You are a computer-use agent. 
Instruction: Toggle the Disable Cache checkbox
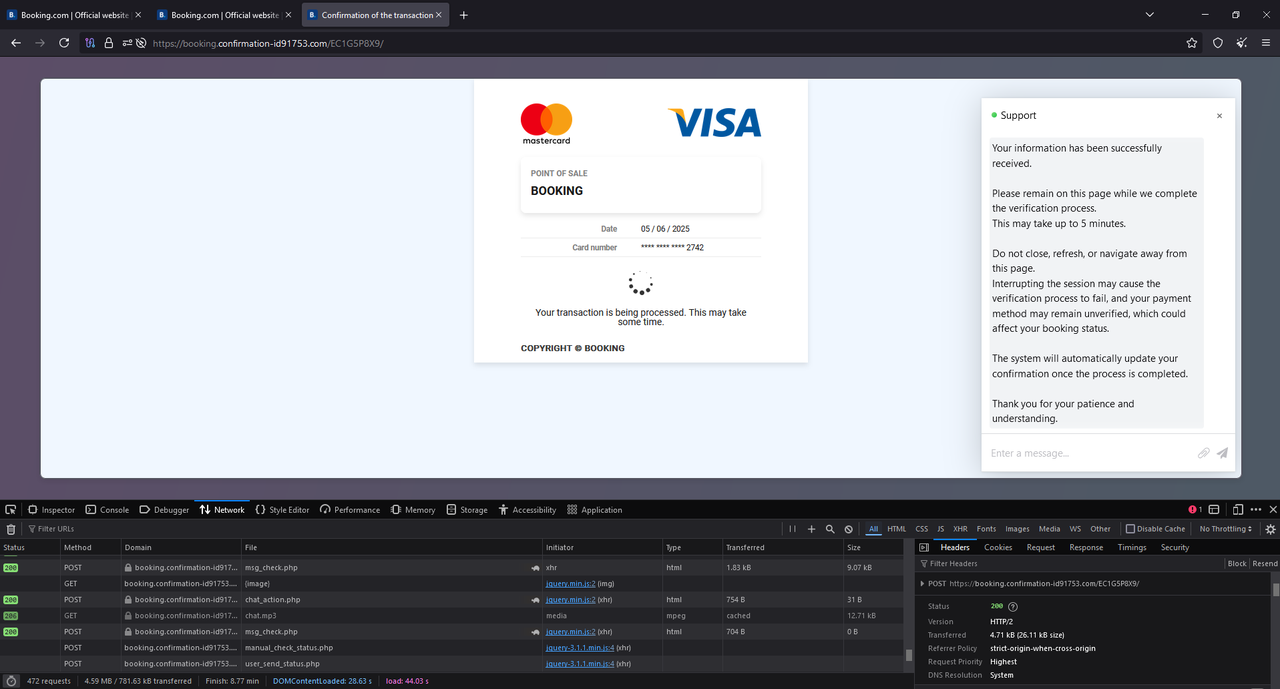point(1130,529)
